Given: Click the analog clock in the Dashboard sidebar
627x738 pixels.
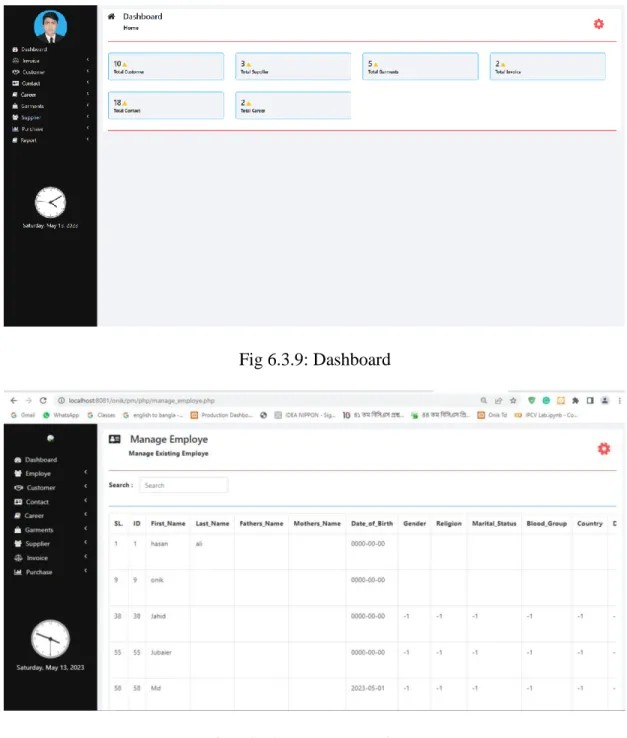Looking at the screenshot, I should click(50, 202).
